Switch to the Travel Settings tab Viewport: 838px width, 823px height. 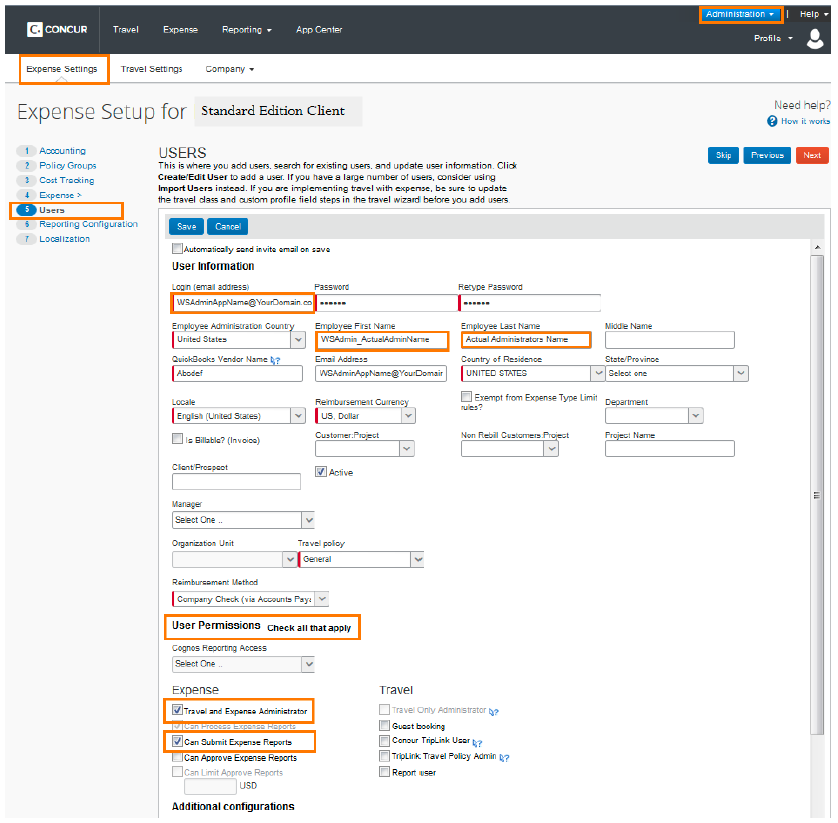pyautogui.click(x=151, y=69)
